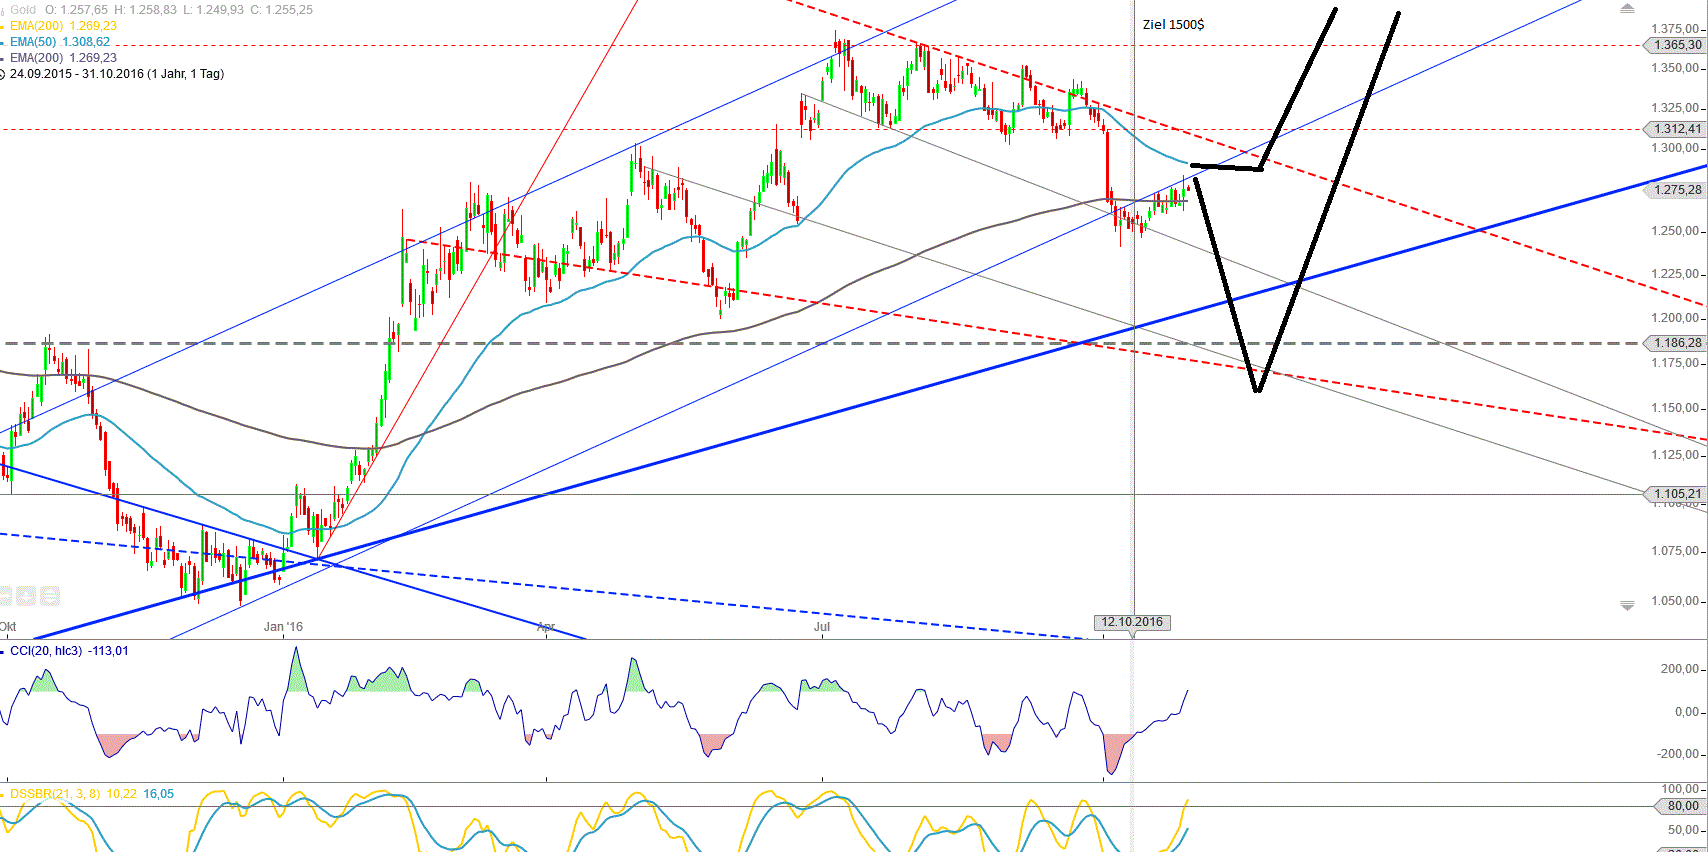The height and width of the screenshot is (852, 1708).
Task: Click the Gold instrument name
Action: point(23,10)
